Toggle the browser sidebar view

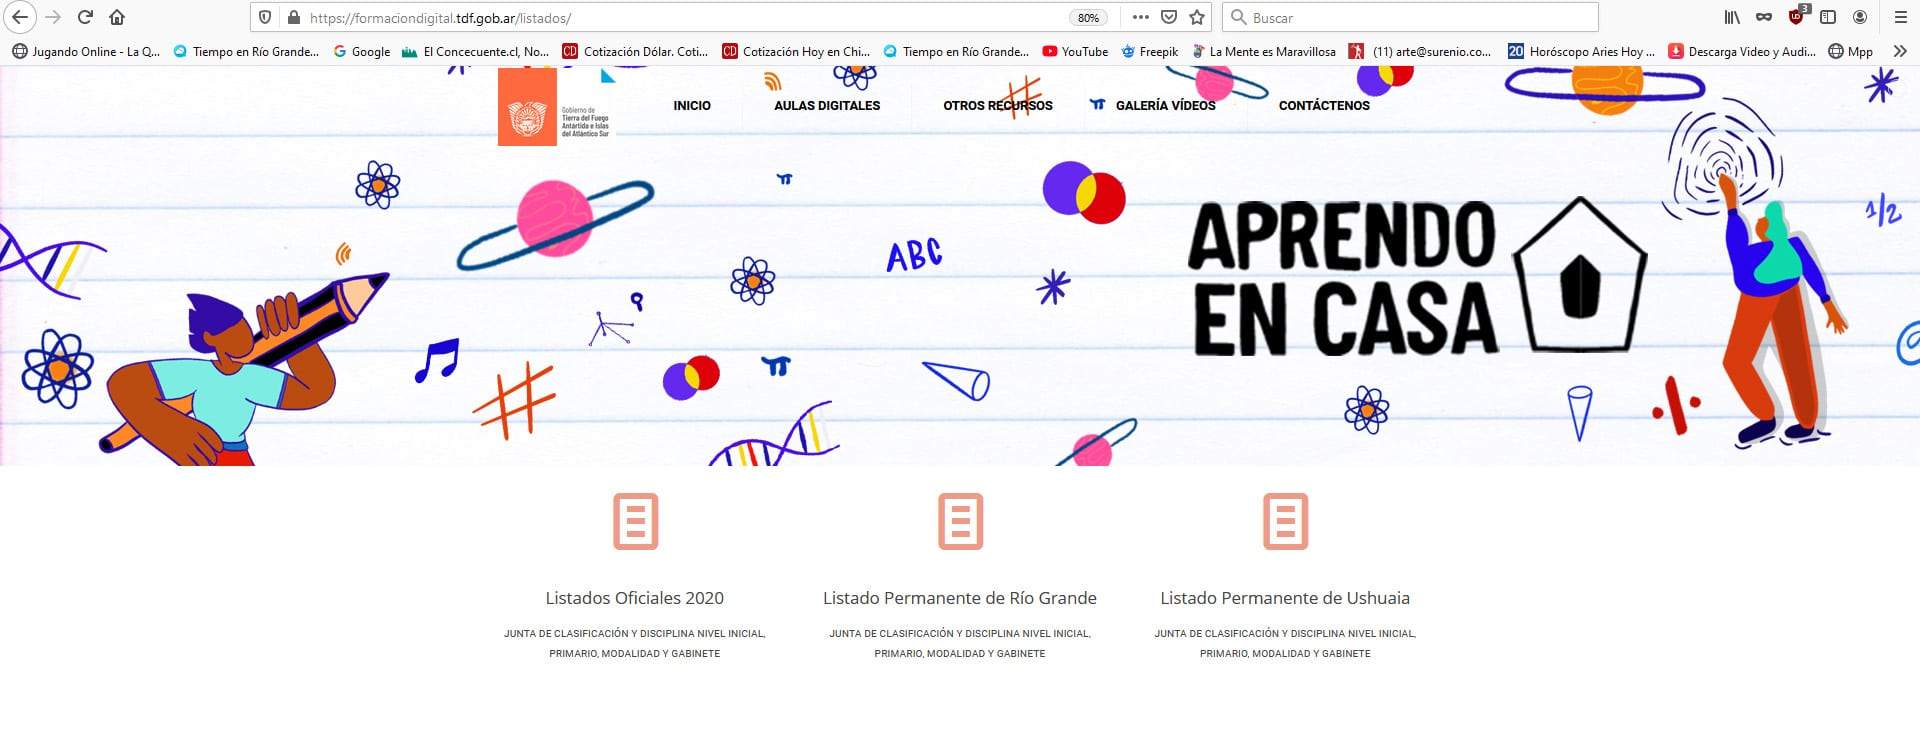tap(1828, 17)
